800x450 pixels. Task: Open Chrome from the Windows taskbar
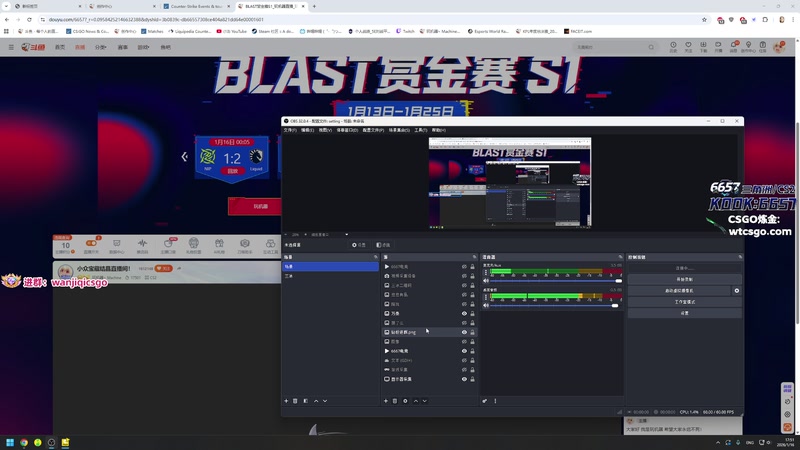(x=23, y=442)
